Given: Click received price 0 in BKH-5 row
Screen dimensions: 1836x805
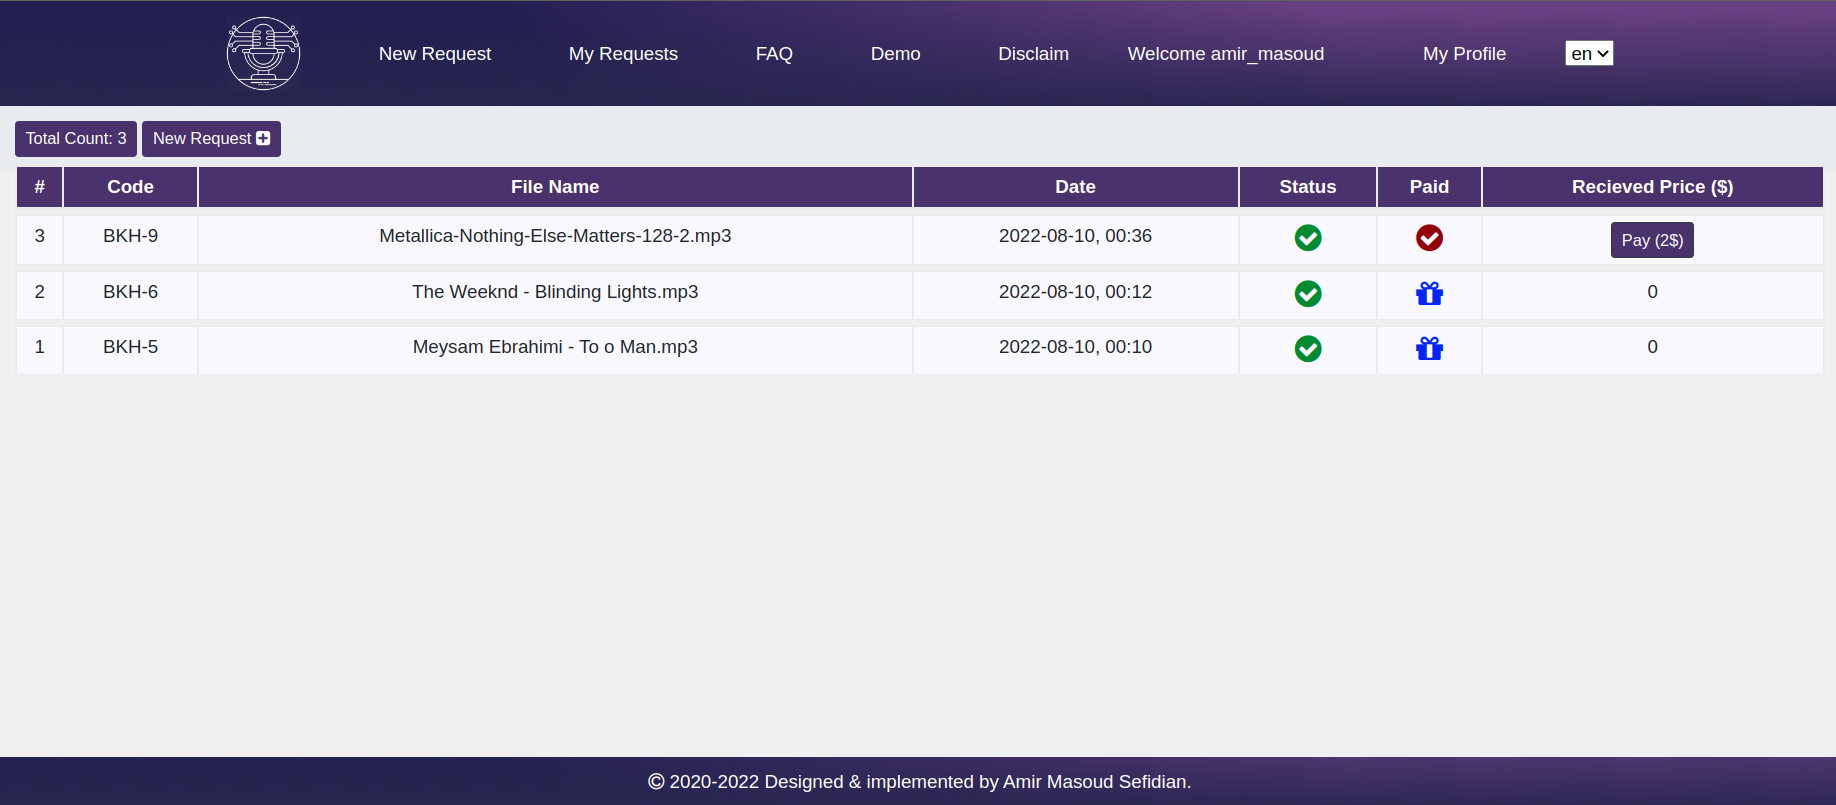Looking at the screenshot, I should coord(1652,347).
